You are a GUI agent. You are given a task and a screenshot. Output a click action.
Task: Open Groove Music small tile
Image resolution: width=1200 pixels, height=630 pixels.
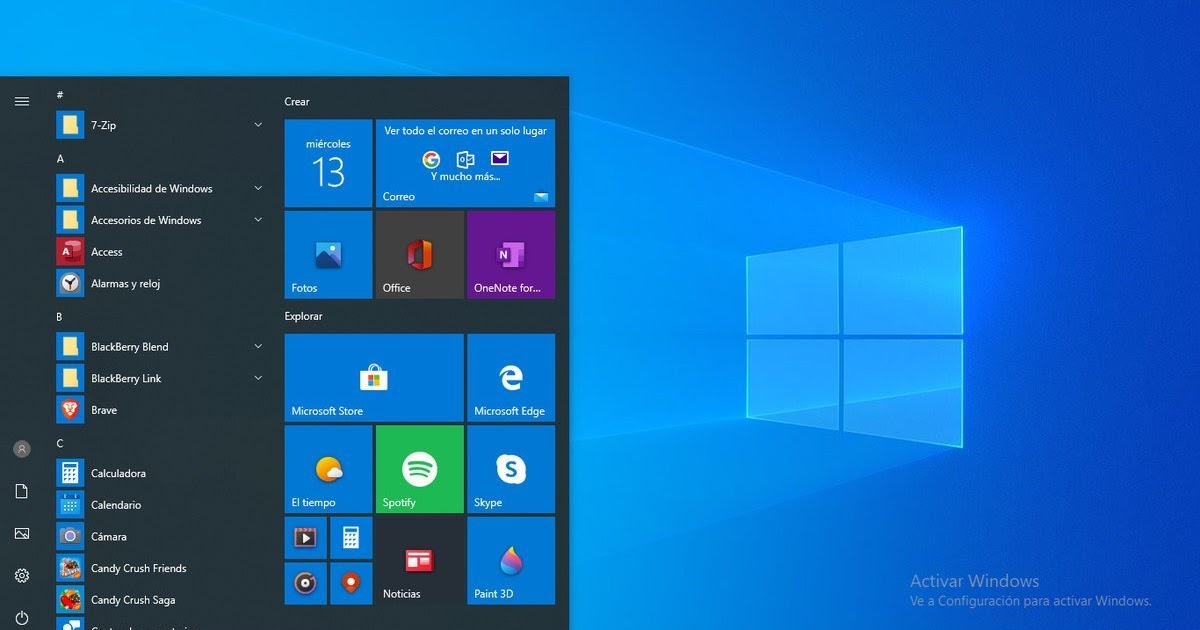(x=305, y=583)
